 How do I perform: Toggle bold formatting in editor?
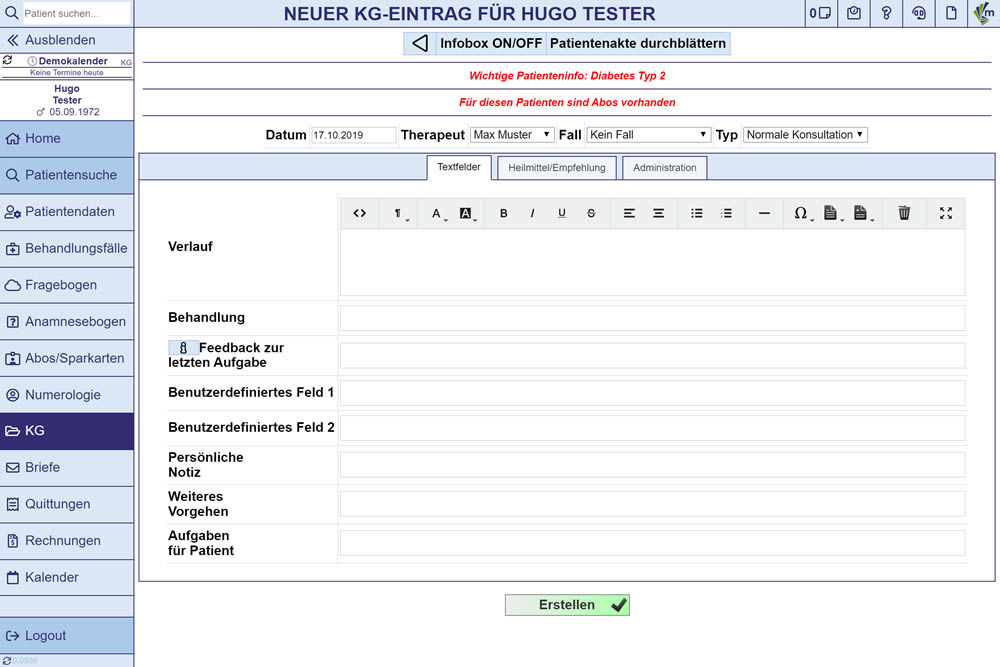[503, 213]
